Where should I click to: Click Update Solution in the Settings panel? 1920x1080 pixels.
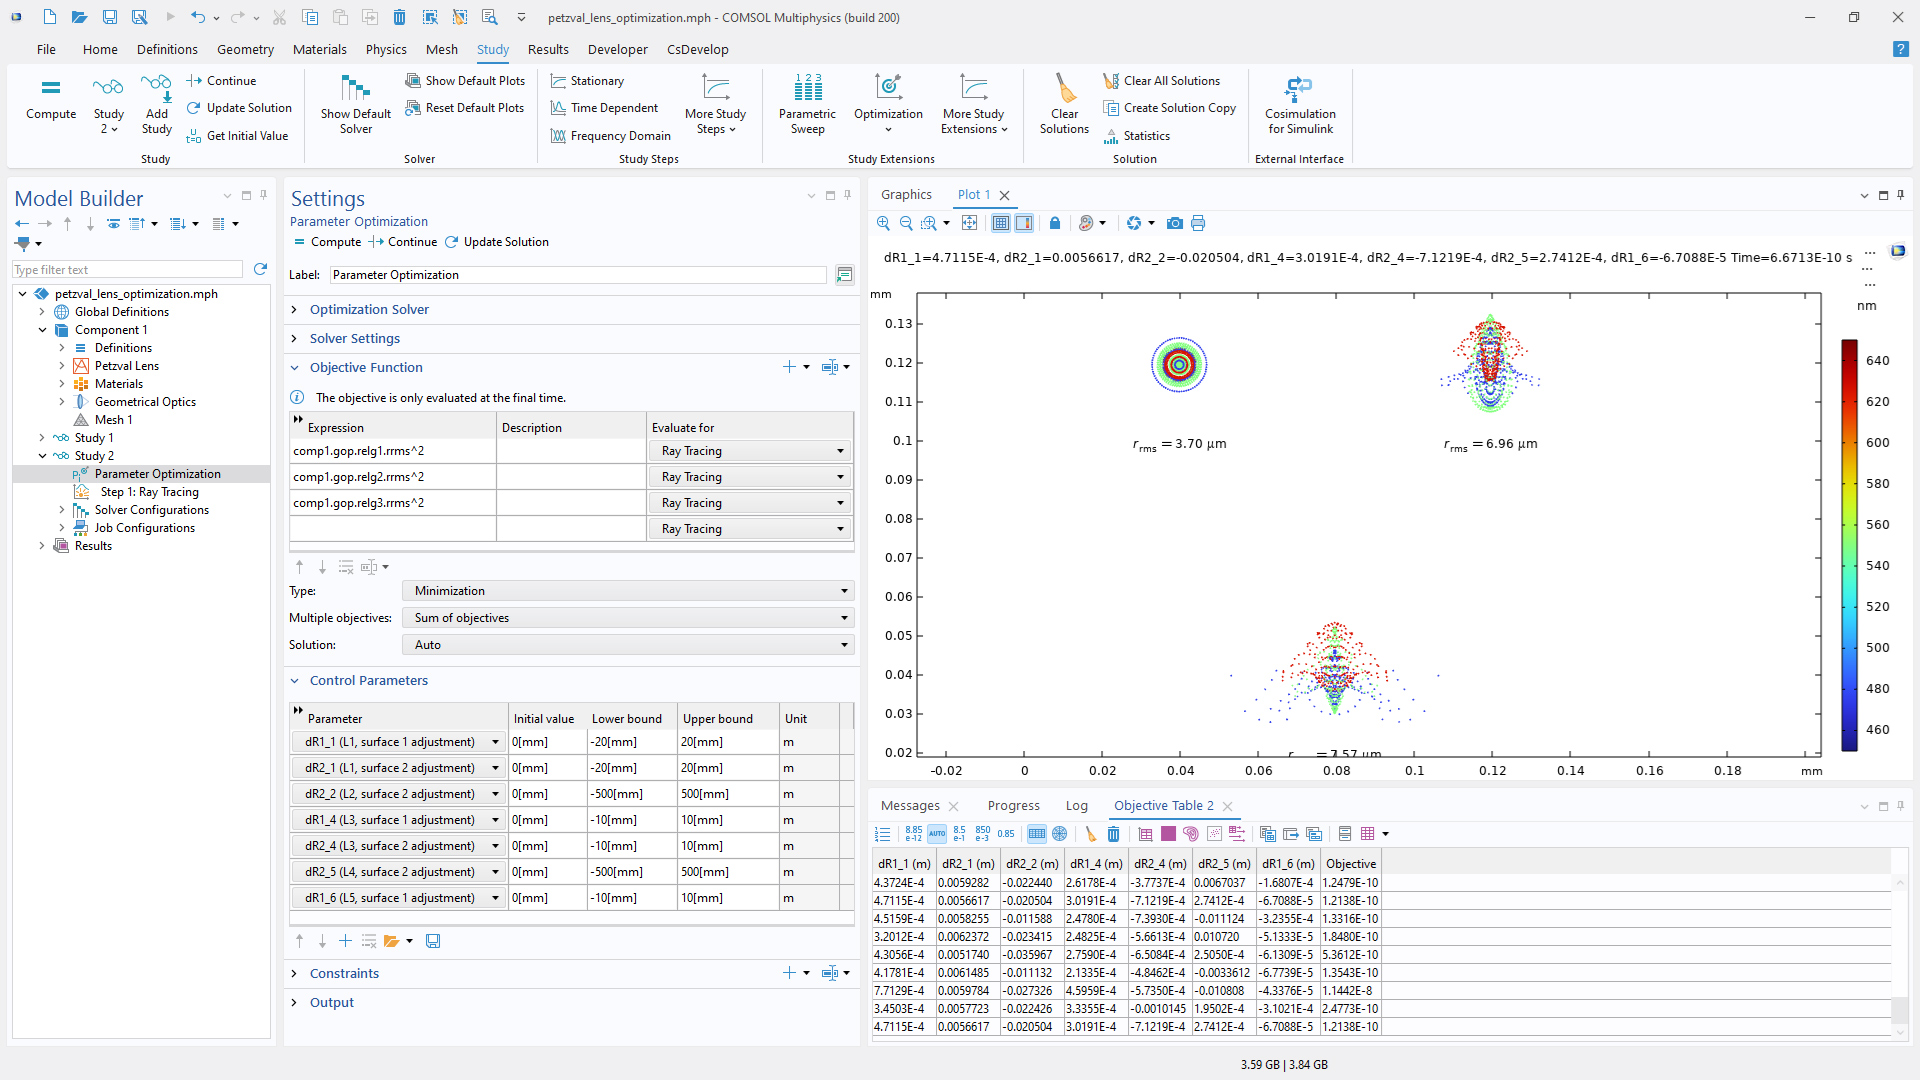pyautogui.click(x=497, y=242)
